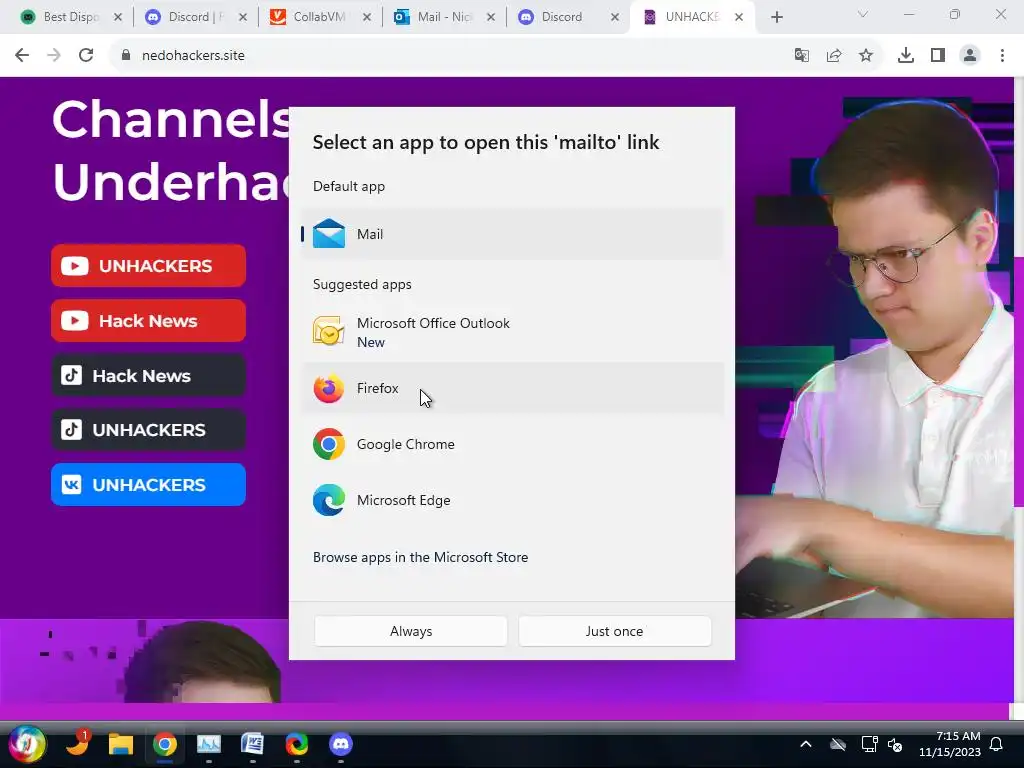This screenshot has width=1024, height=768.
Task: Open the monitor graph taskbar app
Action: (209, 744)
